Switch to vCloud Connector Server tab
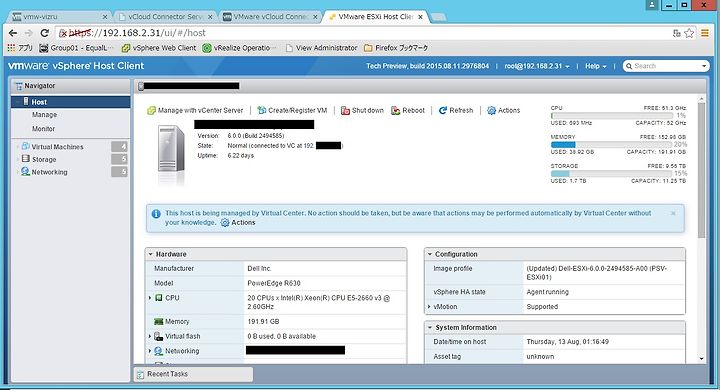The image size is (720, 390). [x=165, y=17]
